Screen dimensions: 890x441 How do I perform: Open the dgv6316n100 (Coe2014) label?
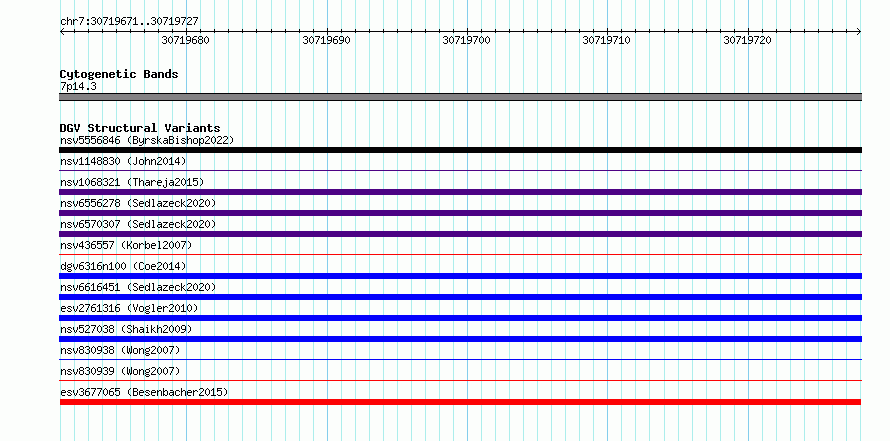pos(123,266)
